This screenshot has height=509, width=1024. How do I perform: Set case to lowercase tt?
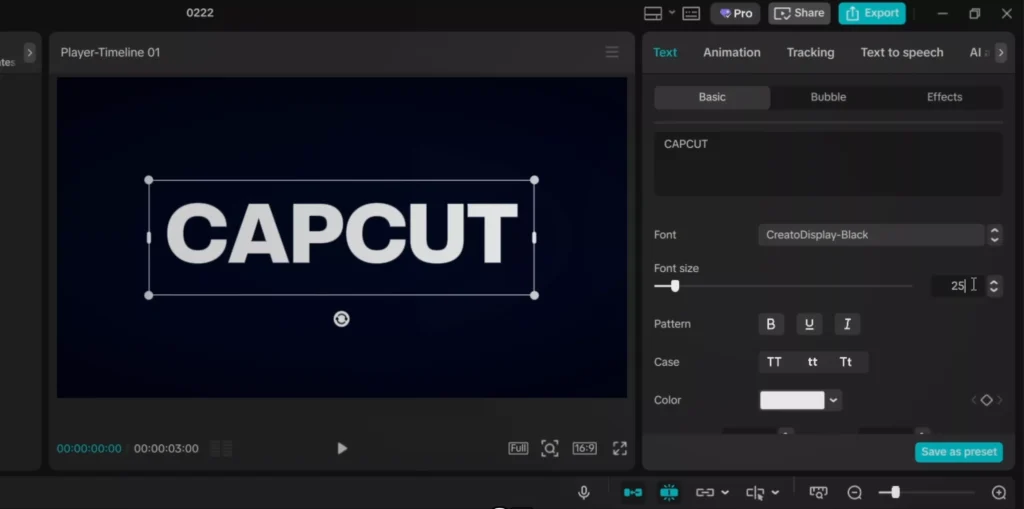point(812,362)
